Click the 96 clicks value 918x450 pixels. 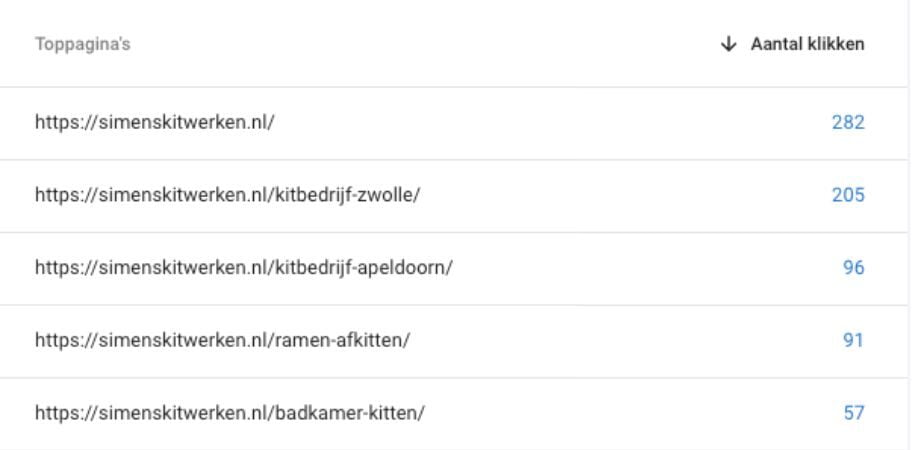(x=853, y=268)
